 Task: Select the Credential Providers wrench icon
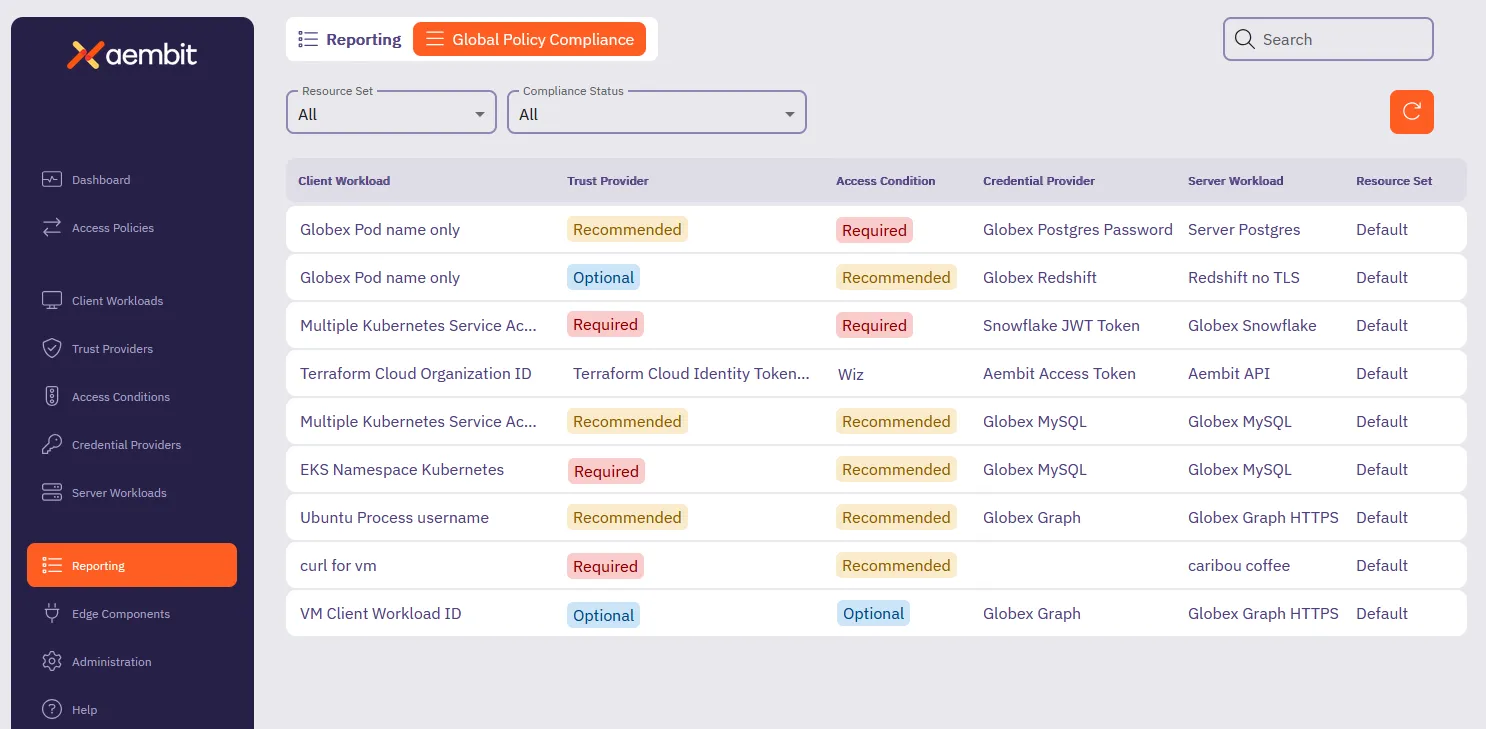pos(53,444)
